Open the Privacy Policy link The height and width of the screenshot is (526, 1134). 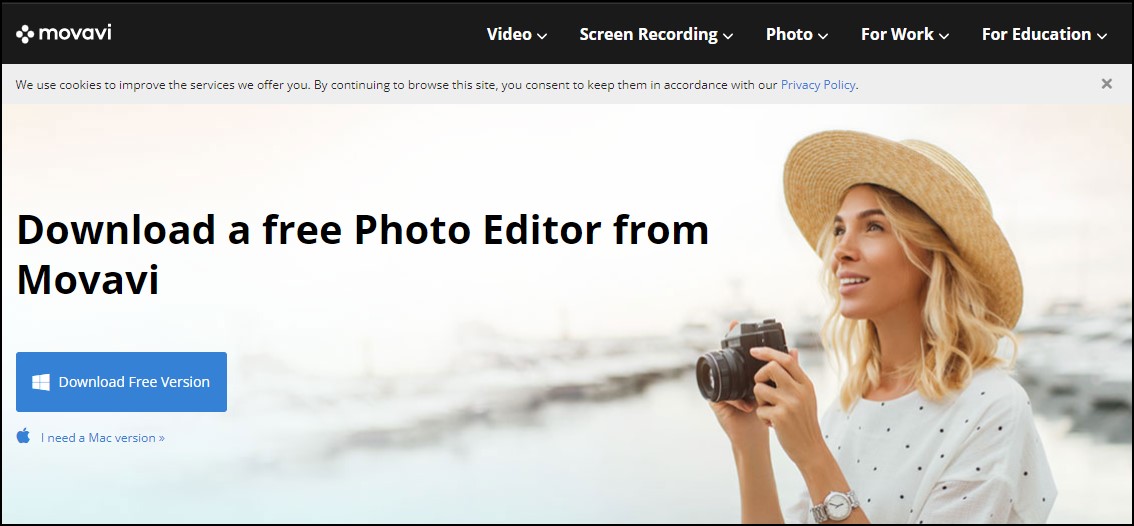tap(818, 85)
